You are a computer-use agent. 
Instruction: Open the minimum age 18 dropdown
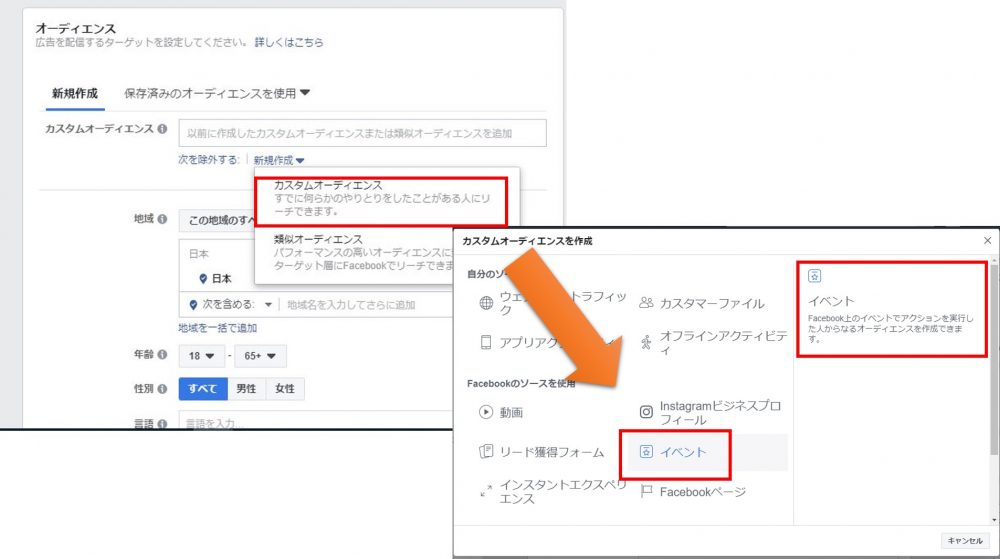pos(202,356)
